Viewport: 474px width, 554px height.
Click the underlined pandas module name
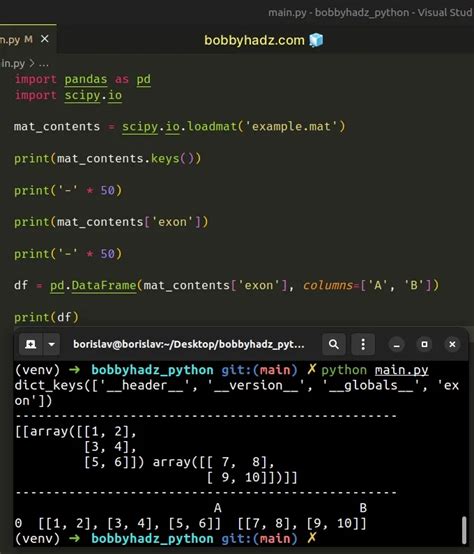click(86, 79)
